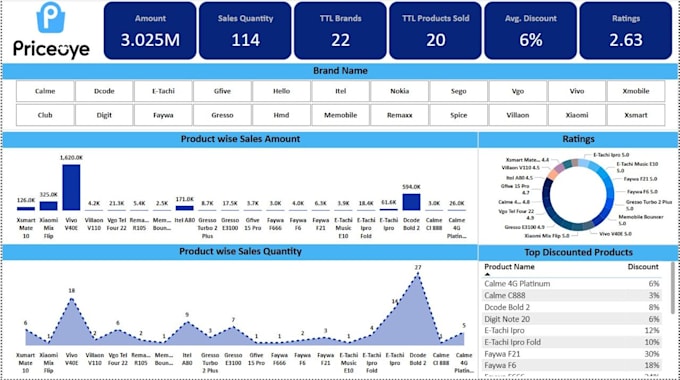The image size is (680, 380).
Task: Filter dashboard by Xsmart brand
Action: tap(636, 115)
